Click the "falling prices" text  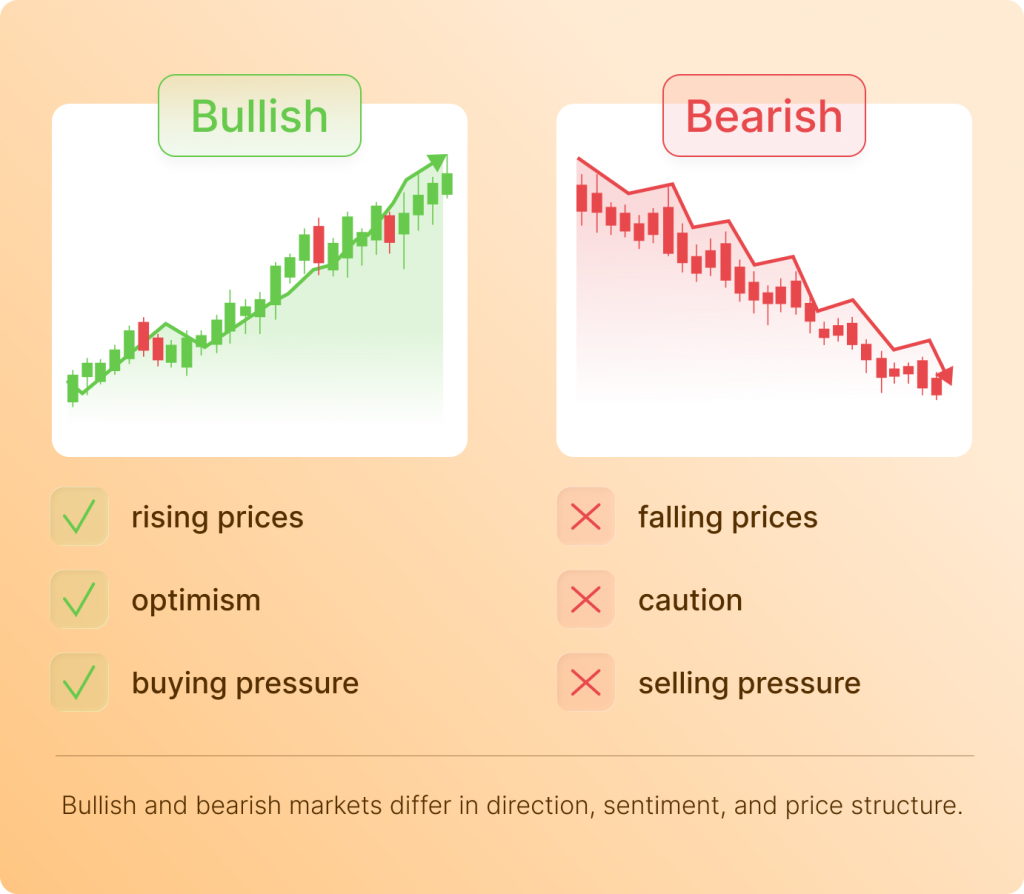728,518
